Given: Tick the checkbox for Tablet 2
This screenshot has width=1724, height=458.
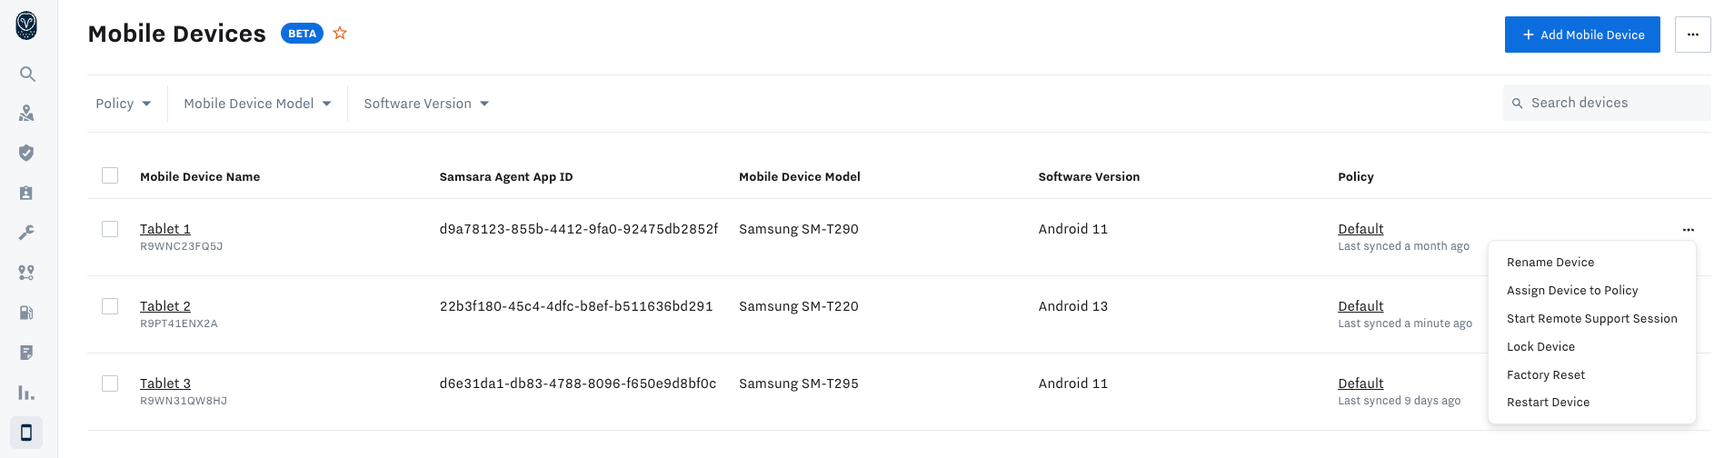Looking at the screenshot, I should (110, 306).
